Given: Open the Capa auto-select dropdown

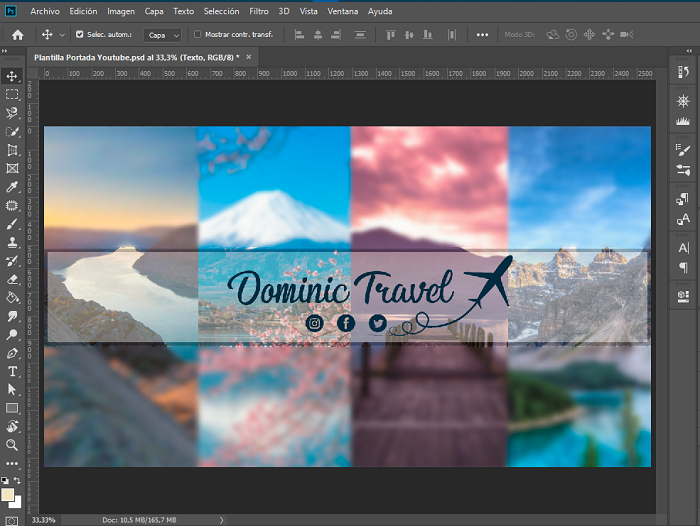Looking at the screenshot, I should pyautogui.click(x=162, y=35).
